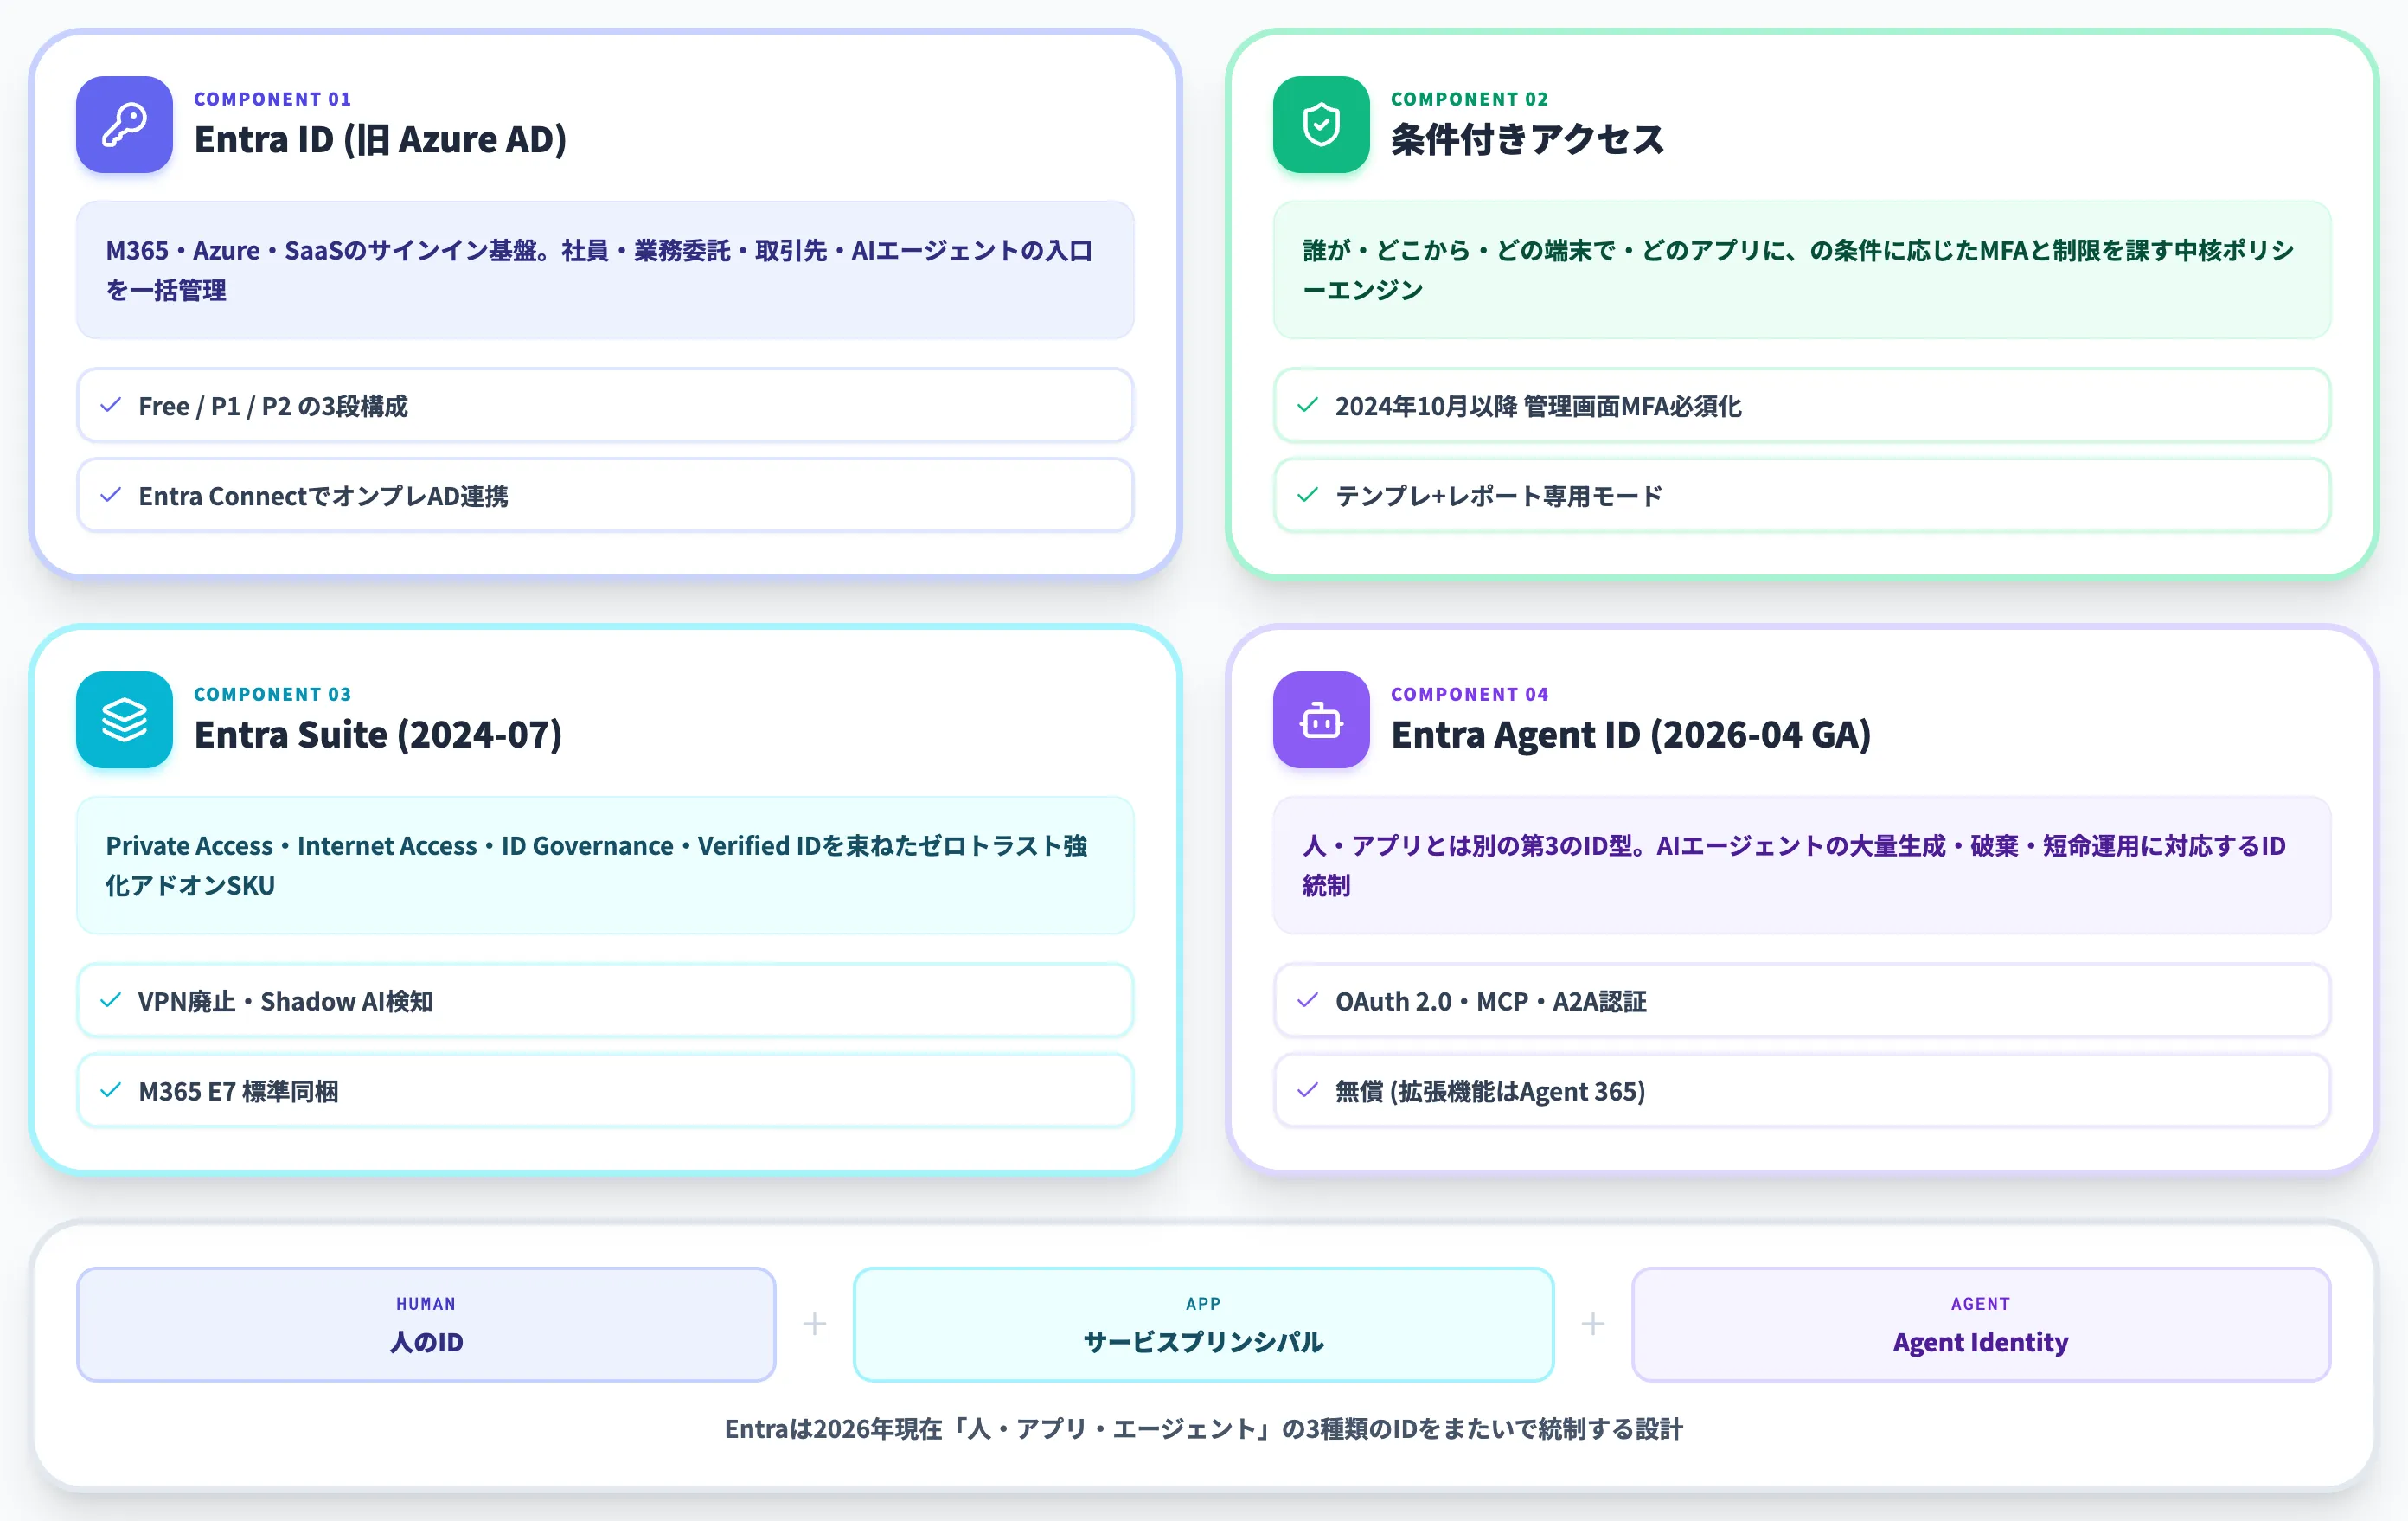Click the checkmark beside Entra Connect
The width and height of the screenshot is (2408, 1521).
[x=111, y=495]
